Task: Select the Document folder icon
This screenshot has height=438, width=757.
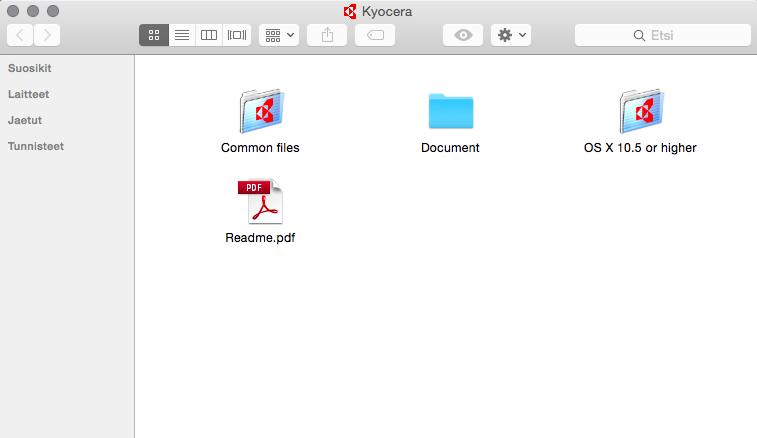Action: (451, 111)
